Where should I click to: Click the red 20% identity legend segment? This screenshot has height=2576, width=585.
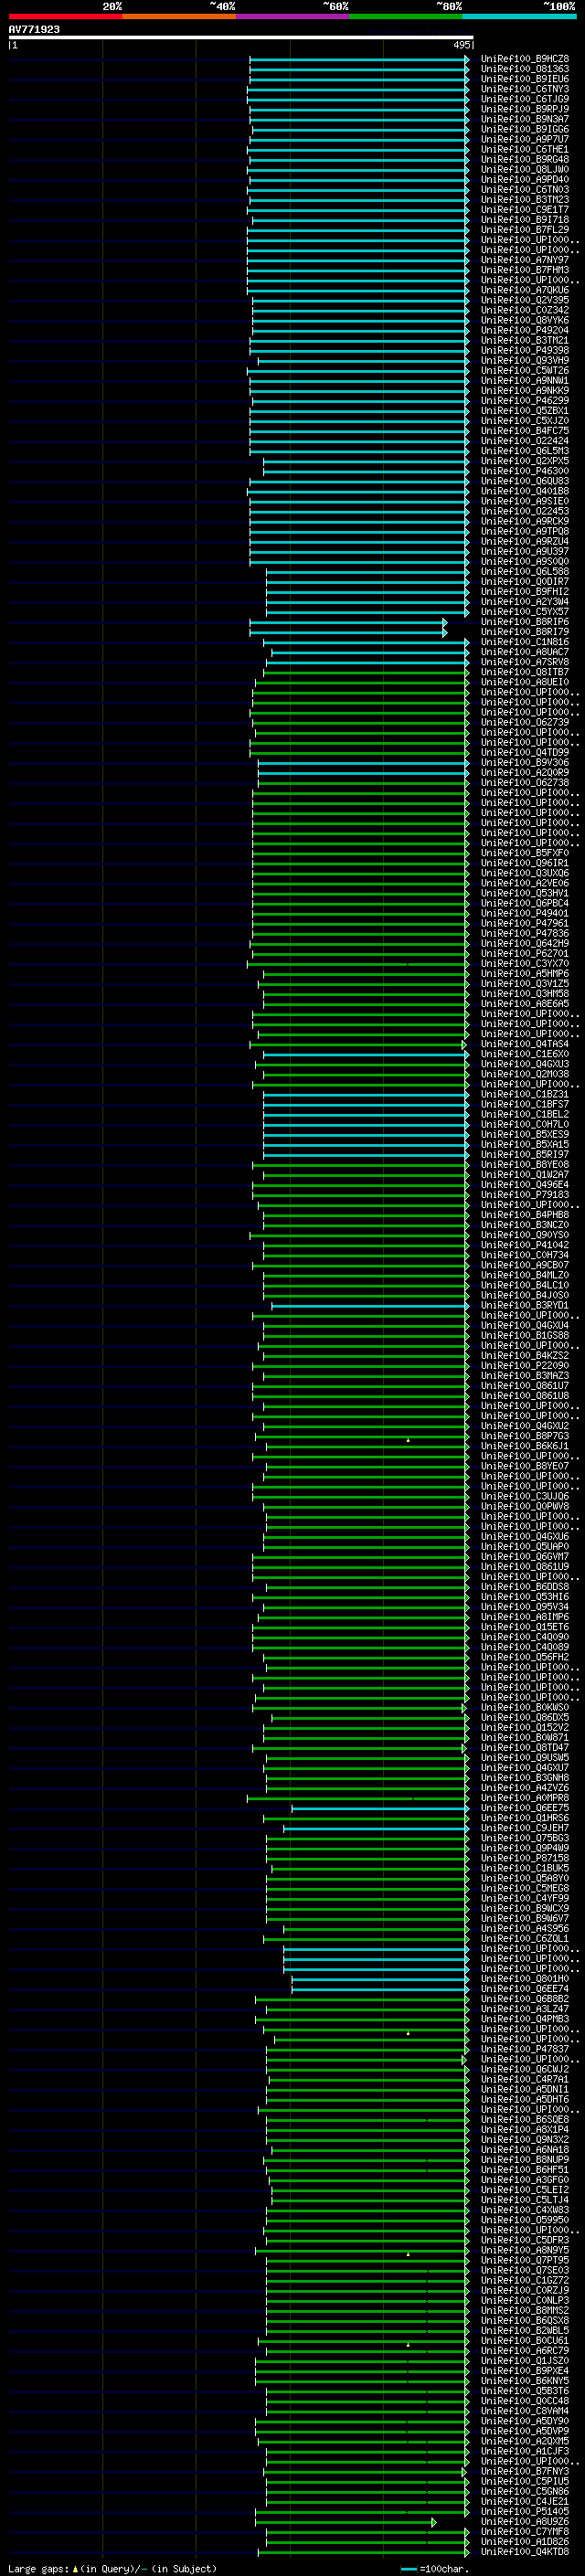[x=65, y=16]
